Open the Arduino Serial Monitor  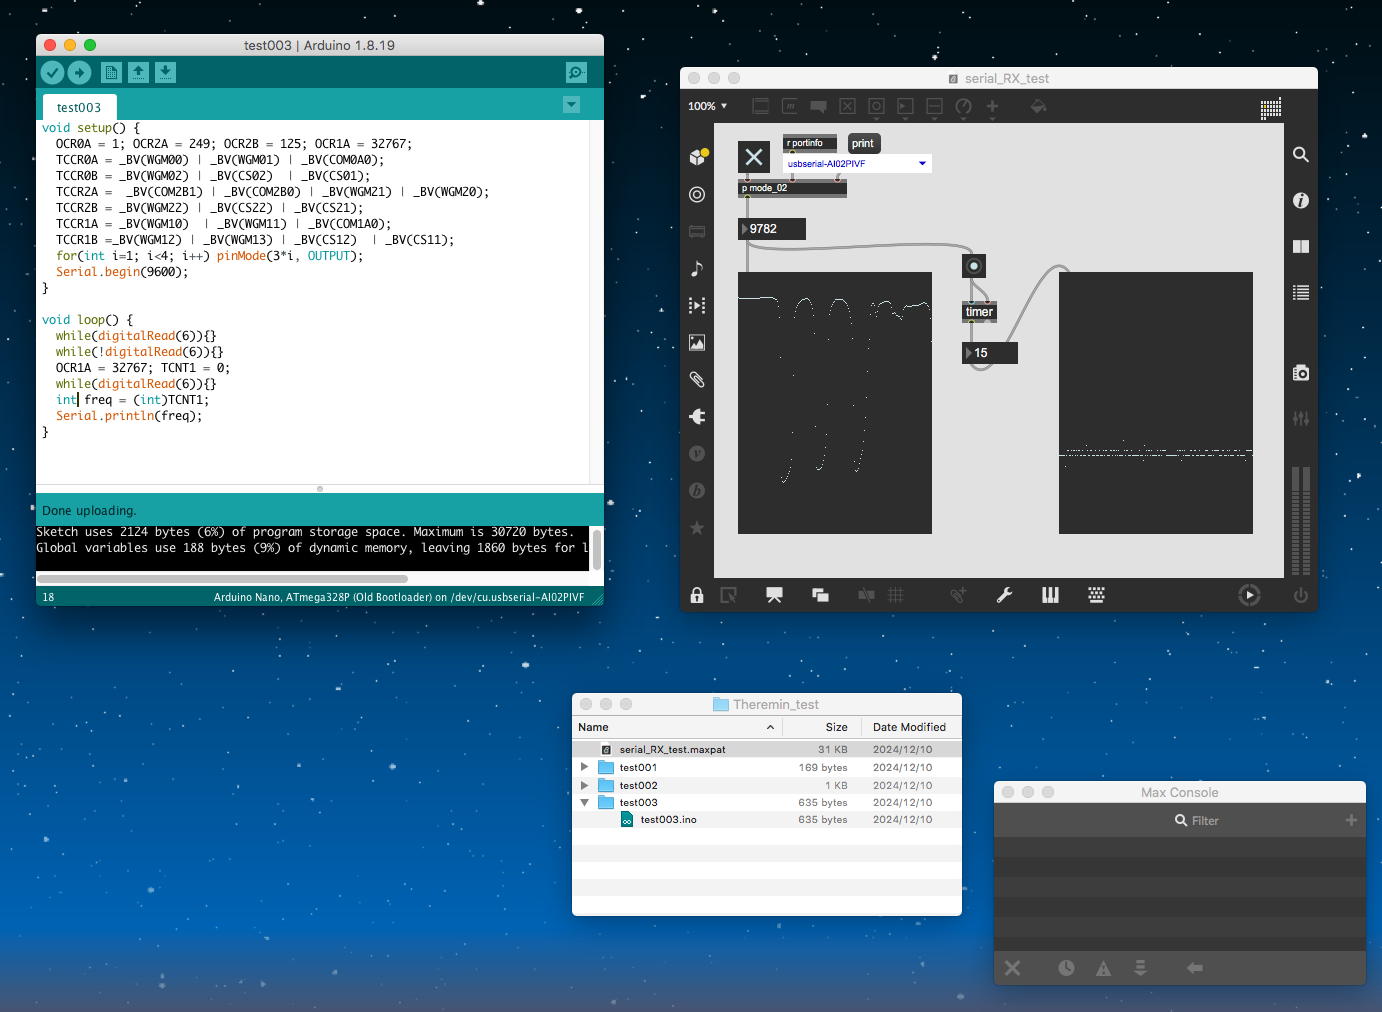pyautogui.click(x=576, y=73)
